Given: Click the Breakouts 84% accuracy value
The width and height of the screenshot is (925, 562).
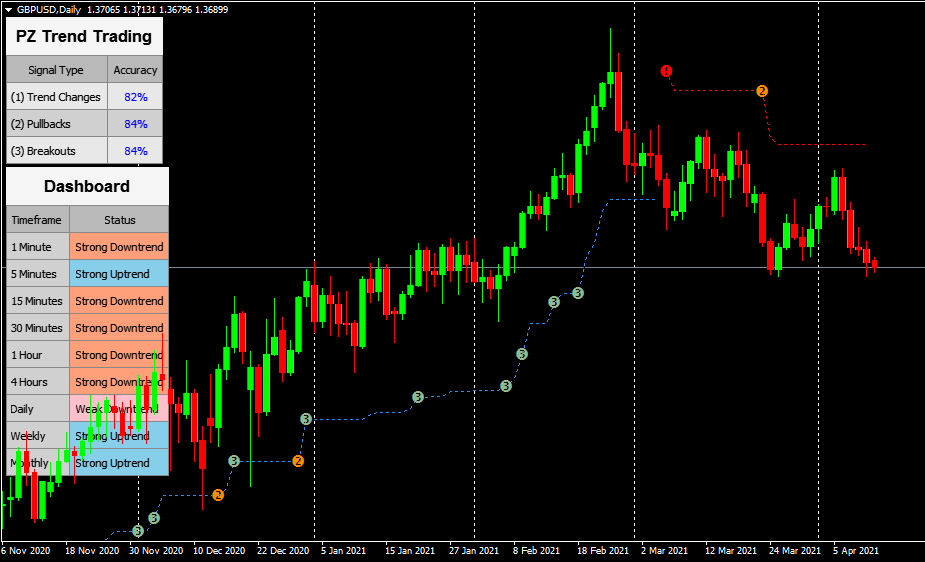Looking at the screenshot, I should pos(136,151).
